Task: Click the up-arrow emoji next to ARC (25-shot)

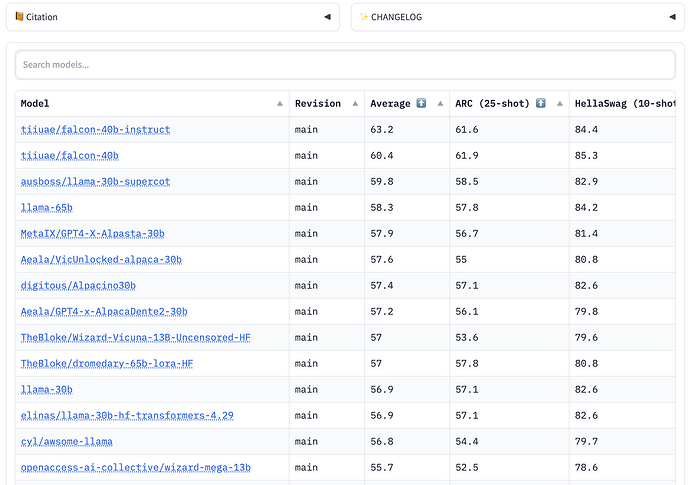Action: [x=541, y=103]
